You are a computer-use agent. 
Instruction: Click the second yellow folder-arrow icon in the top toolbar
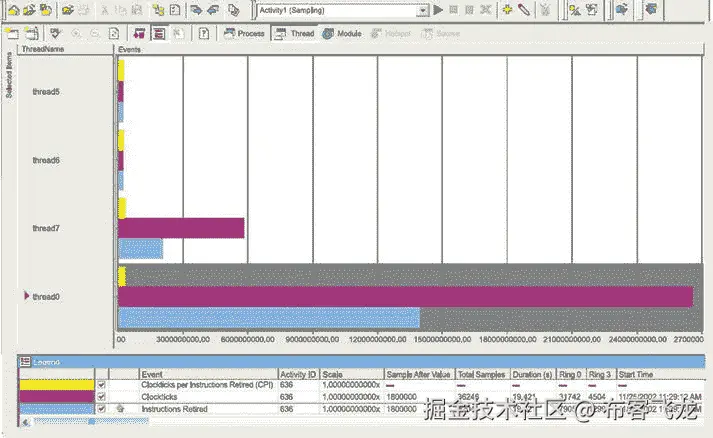click(x=29, y=10)
